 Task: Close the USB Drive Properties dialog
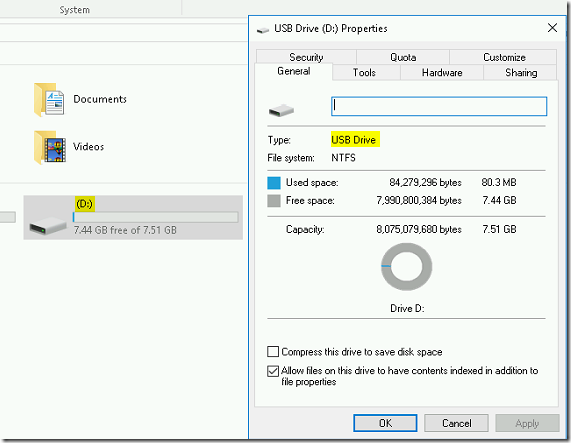552,28
